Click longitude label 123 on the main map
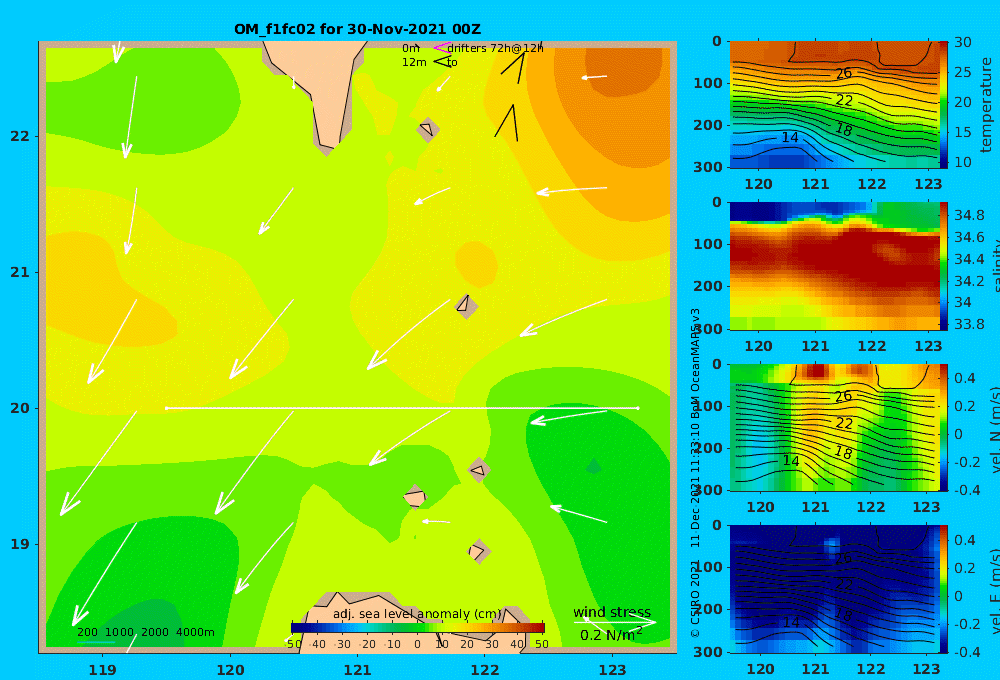This screenshot has height=680, width=1000. [612, 670]
